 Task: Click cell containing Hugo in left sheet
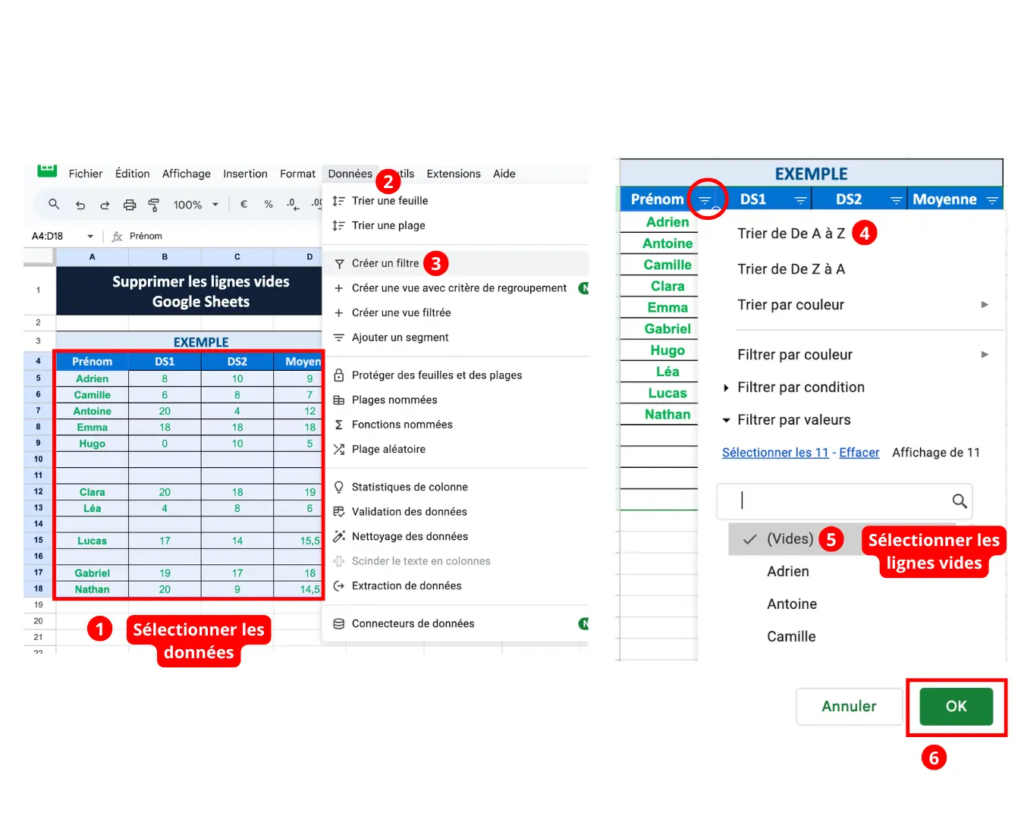(x=92, y=444)
